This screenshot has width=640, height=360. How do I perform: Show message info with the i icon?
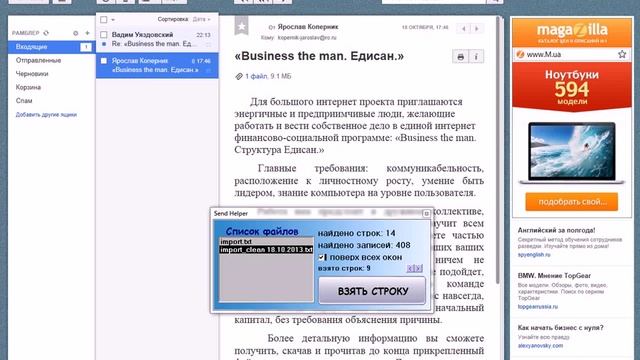476,57
